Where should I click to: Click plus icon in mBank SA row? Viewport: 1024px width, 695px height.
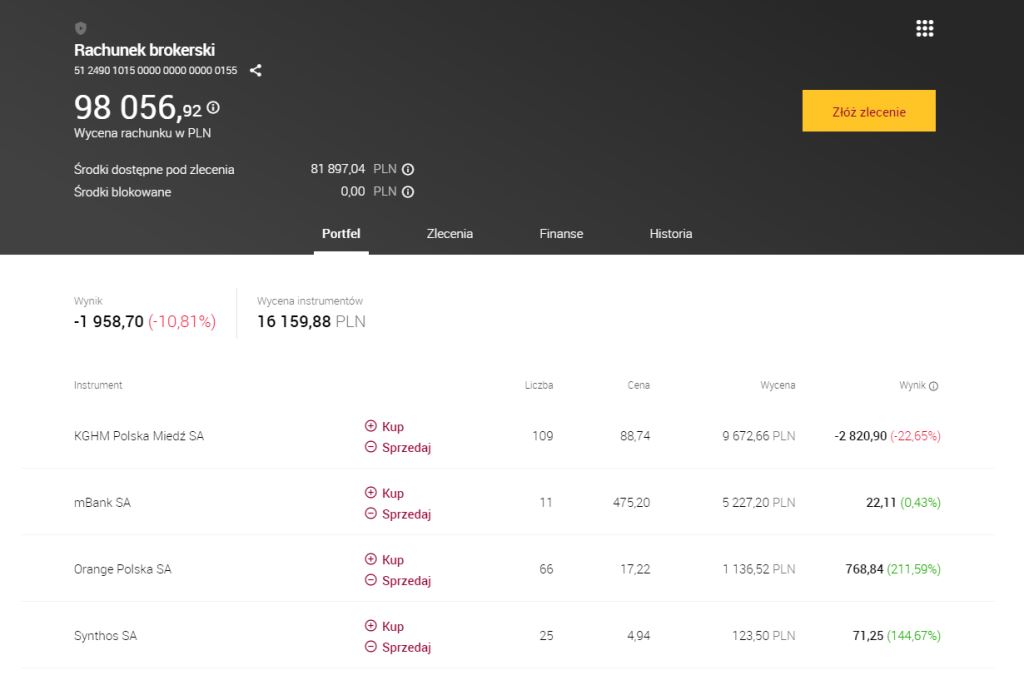coord(370,493)
